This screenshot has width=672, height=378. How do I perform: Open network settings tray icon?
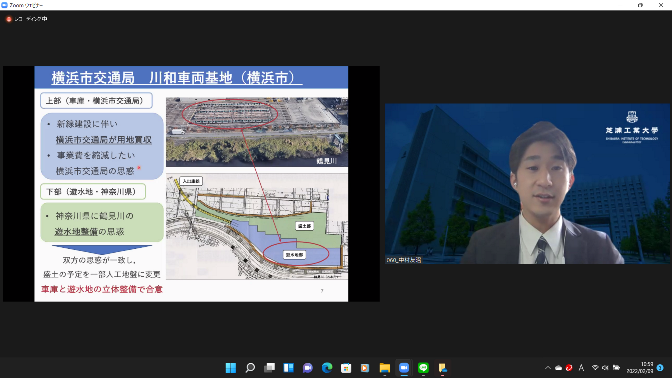coord(595,368)
